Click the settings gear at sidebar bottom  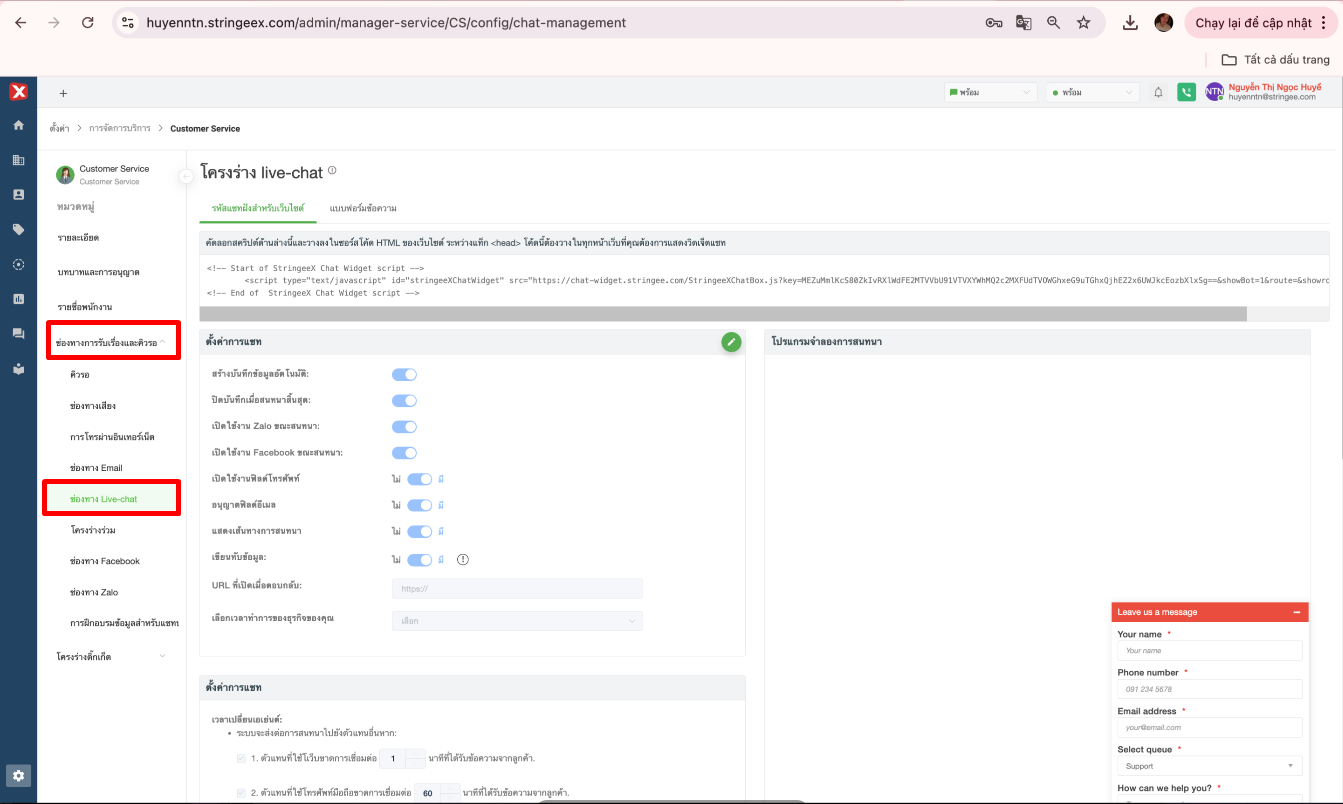click(x=18, y=776)
